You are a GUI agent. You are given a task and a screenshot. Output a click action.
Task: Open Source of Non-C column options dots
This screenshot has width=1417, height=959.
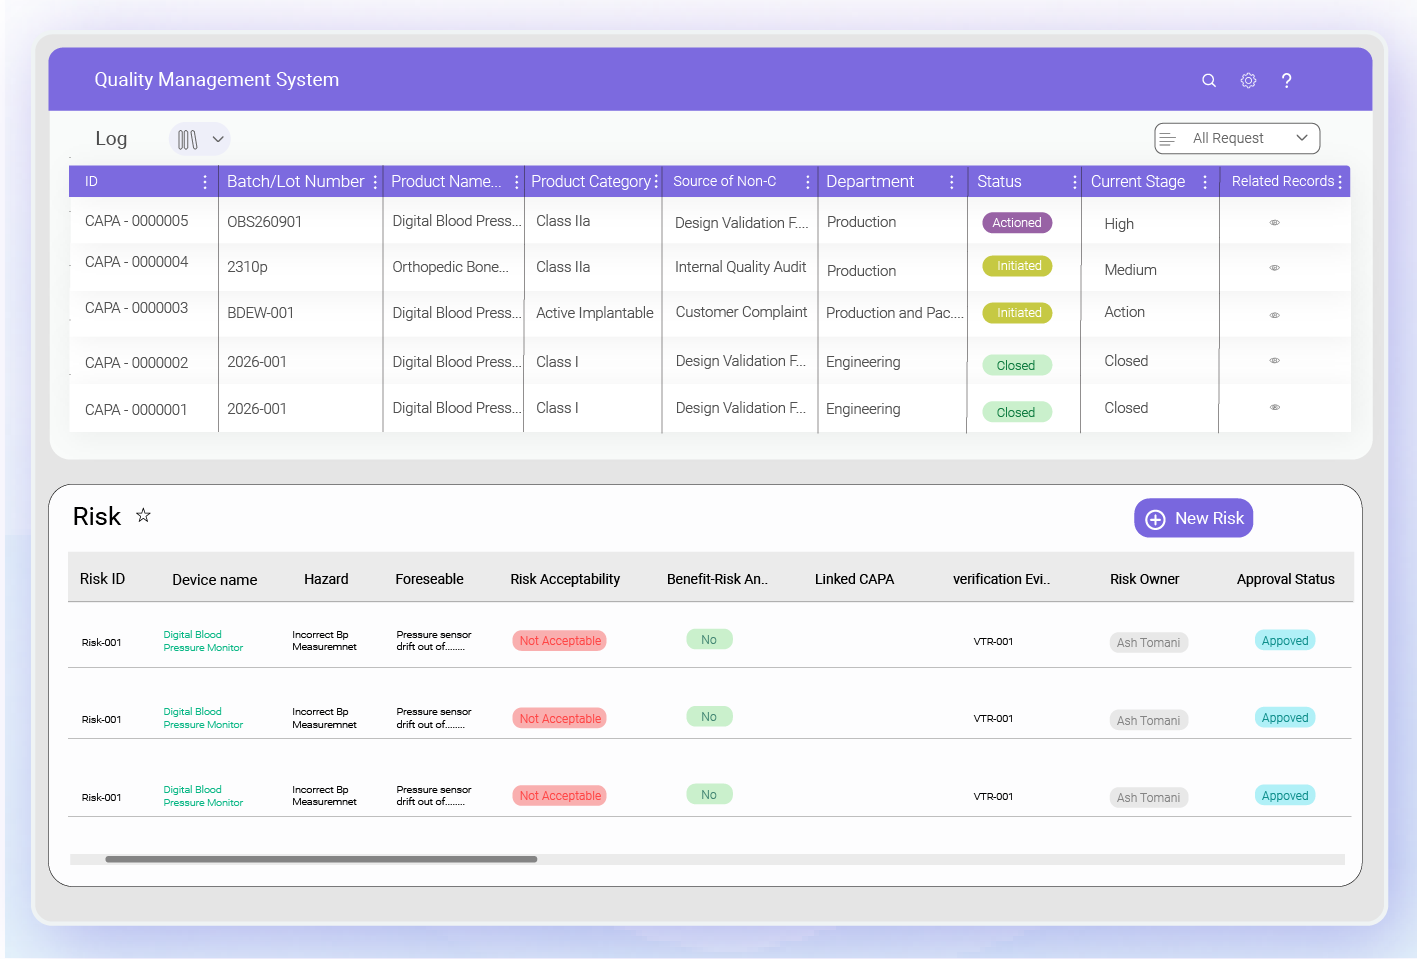click(808, 182)
